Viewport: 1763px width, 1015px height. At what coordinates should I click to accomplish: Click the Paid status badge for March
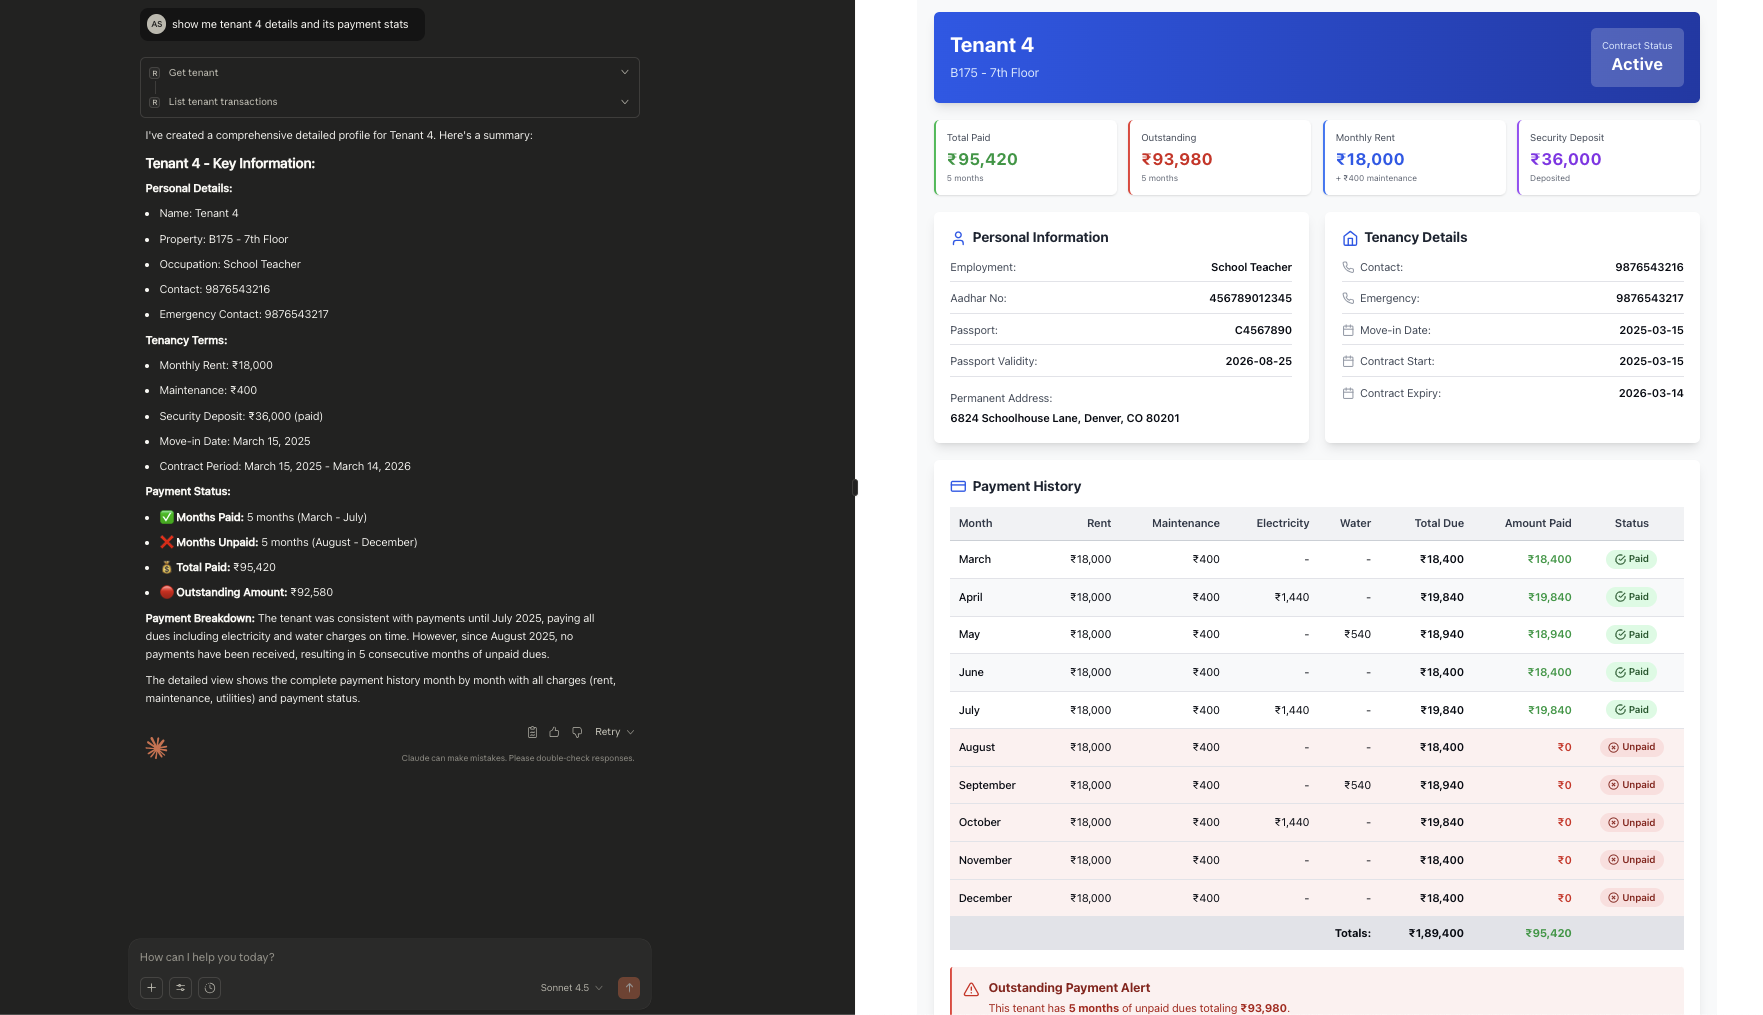pos(1631,559)
